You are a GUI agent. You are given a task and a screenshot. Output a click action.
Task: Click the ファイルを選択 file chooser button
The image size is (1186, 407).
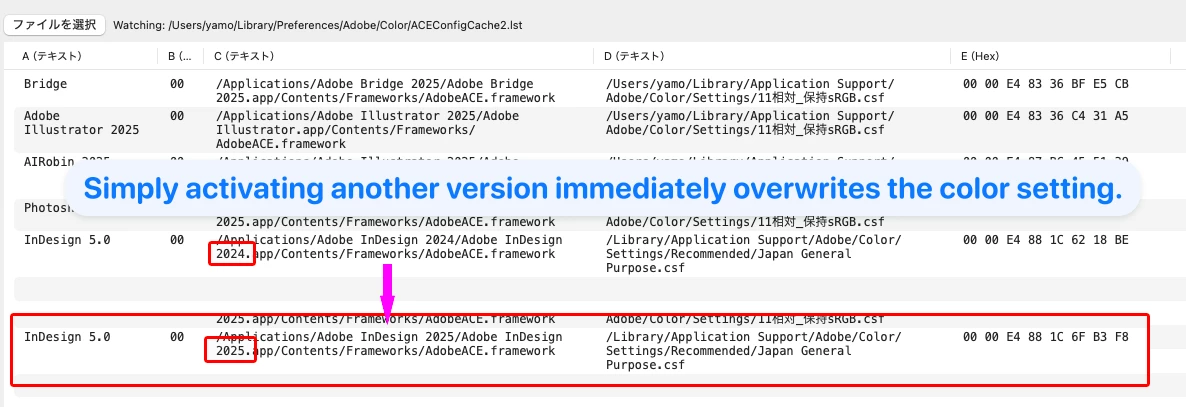(x=54, y=24)
